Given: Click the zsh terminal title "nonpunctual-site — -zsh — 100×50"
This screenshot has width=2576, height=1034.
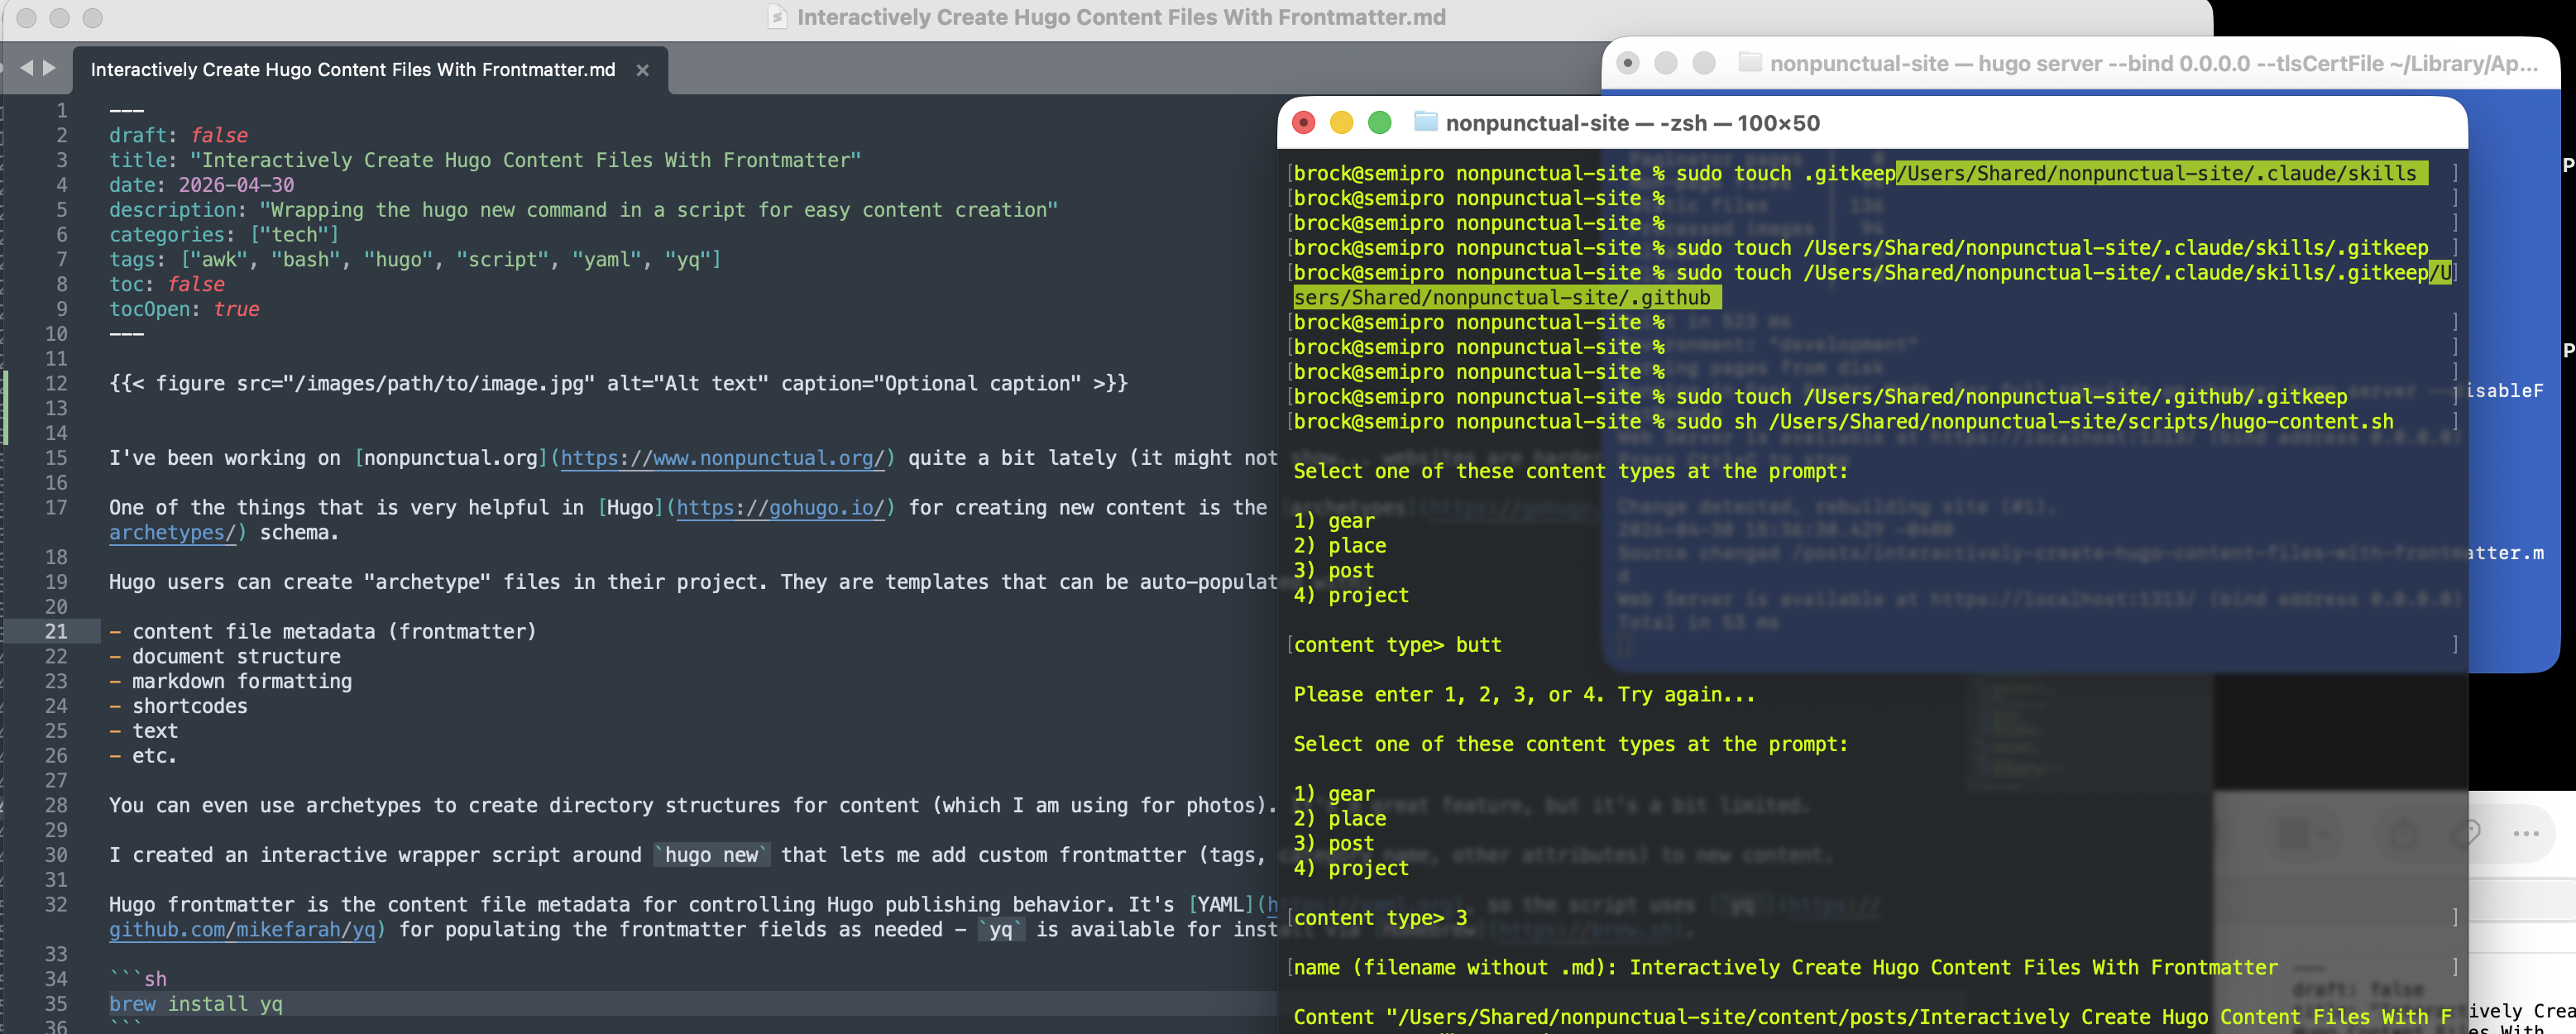Looking at the screenshot, I should pyautogui.click(x=1632, y=123).
